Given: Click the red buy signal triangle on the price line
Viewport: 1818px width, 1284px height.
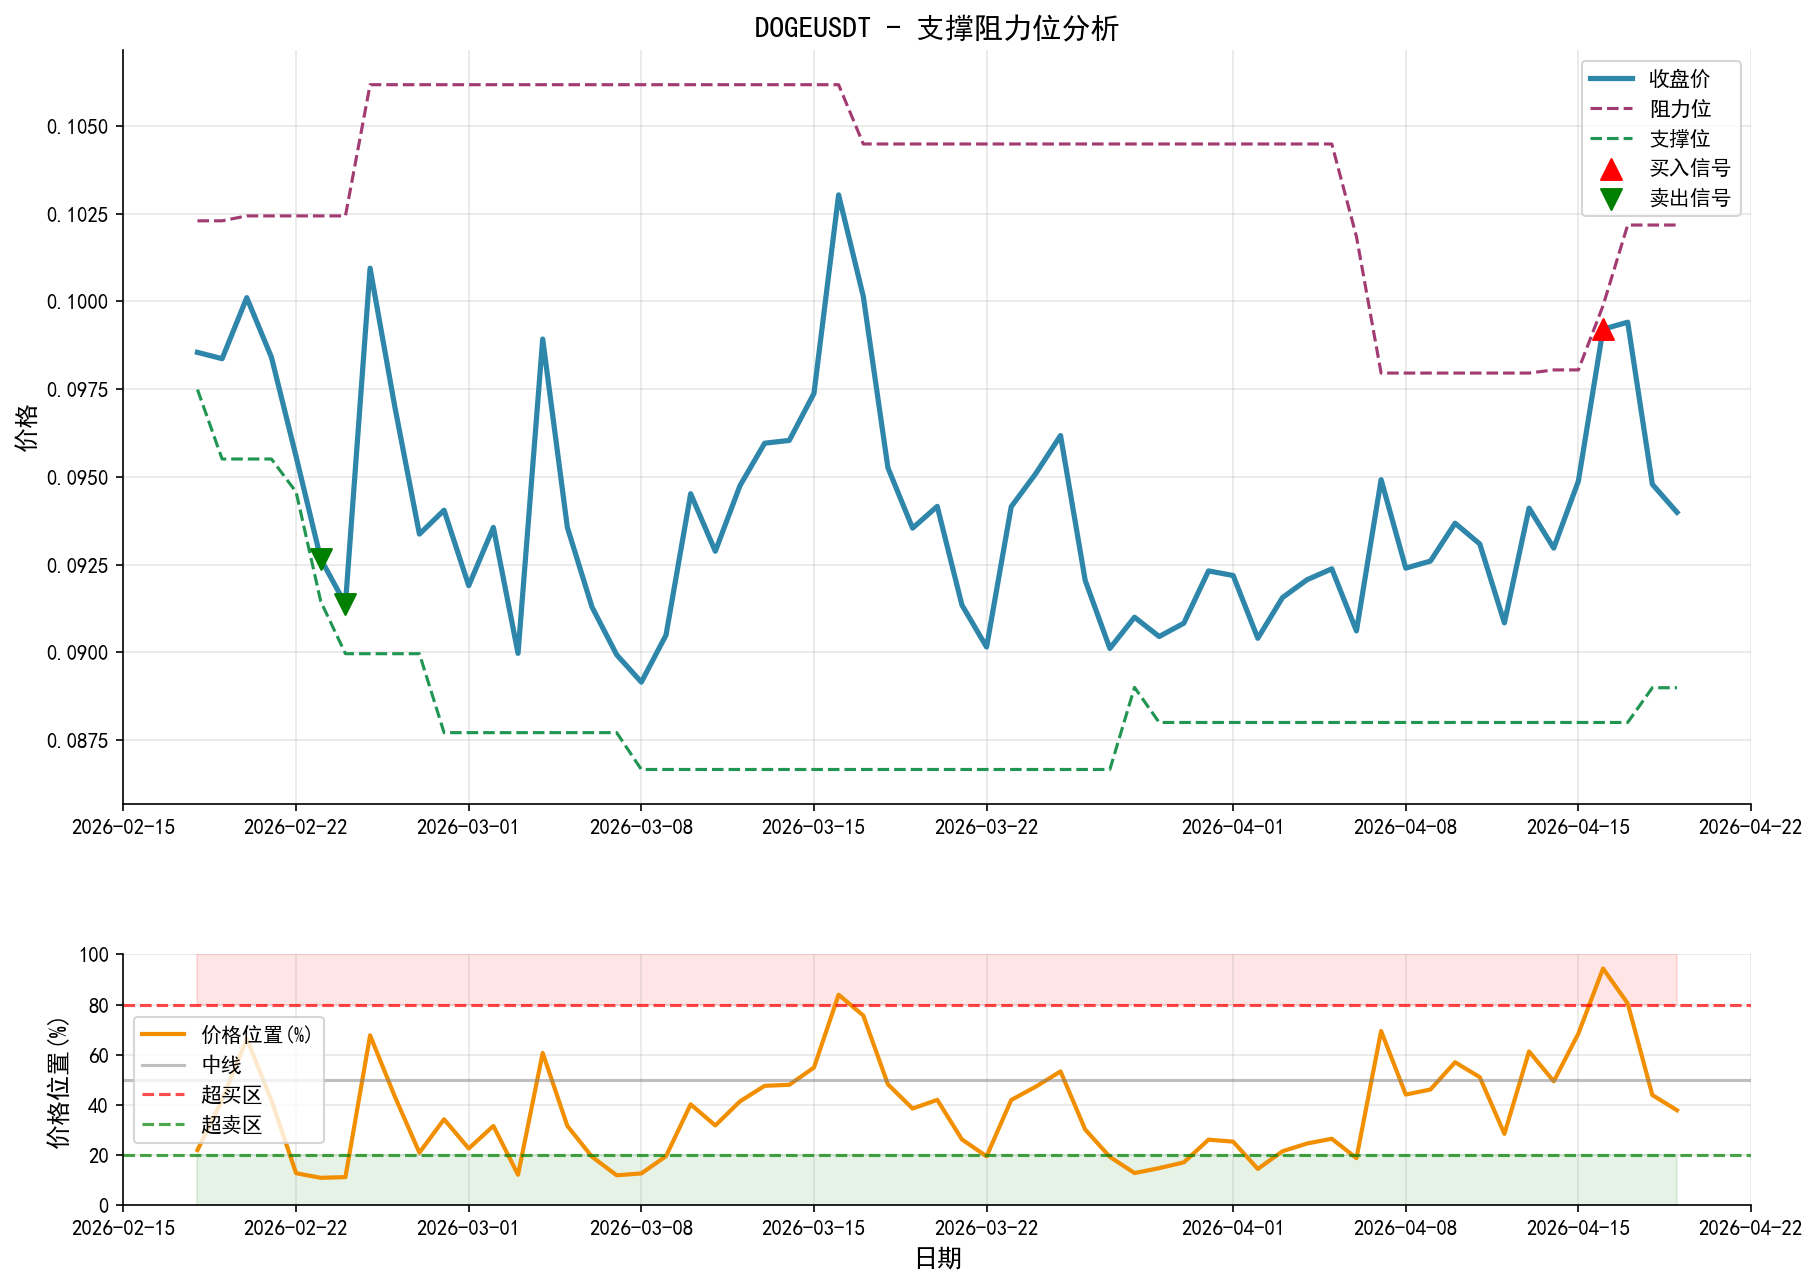Looking at the screenshot, I should tap(1603, 329).
